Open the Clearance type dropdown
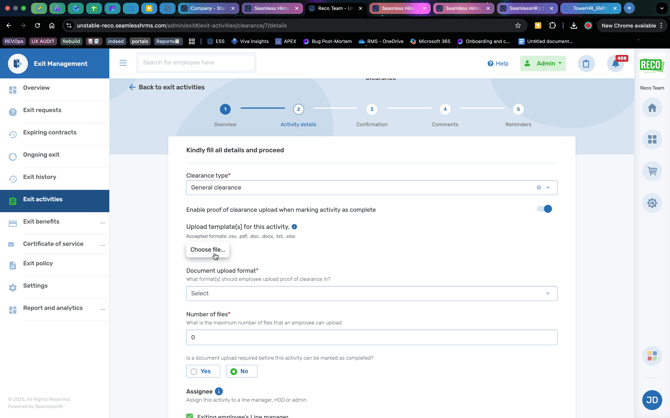 click(x=371, y=187)
